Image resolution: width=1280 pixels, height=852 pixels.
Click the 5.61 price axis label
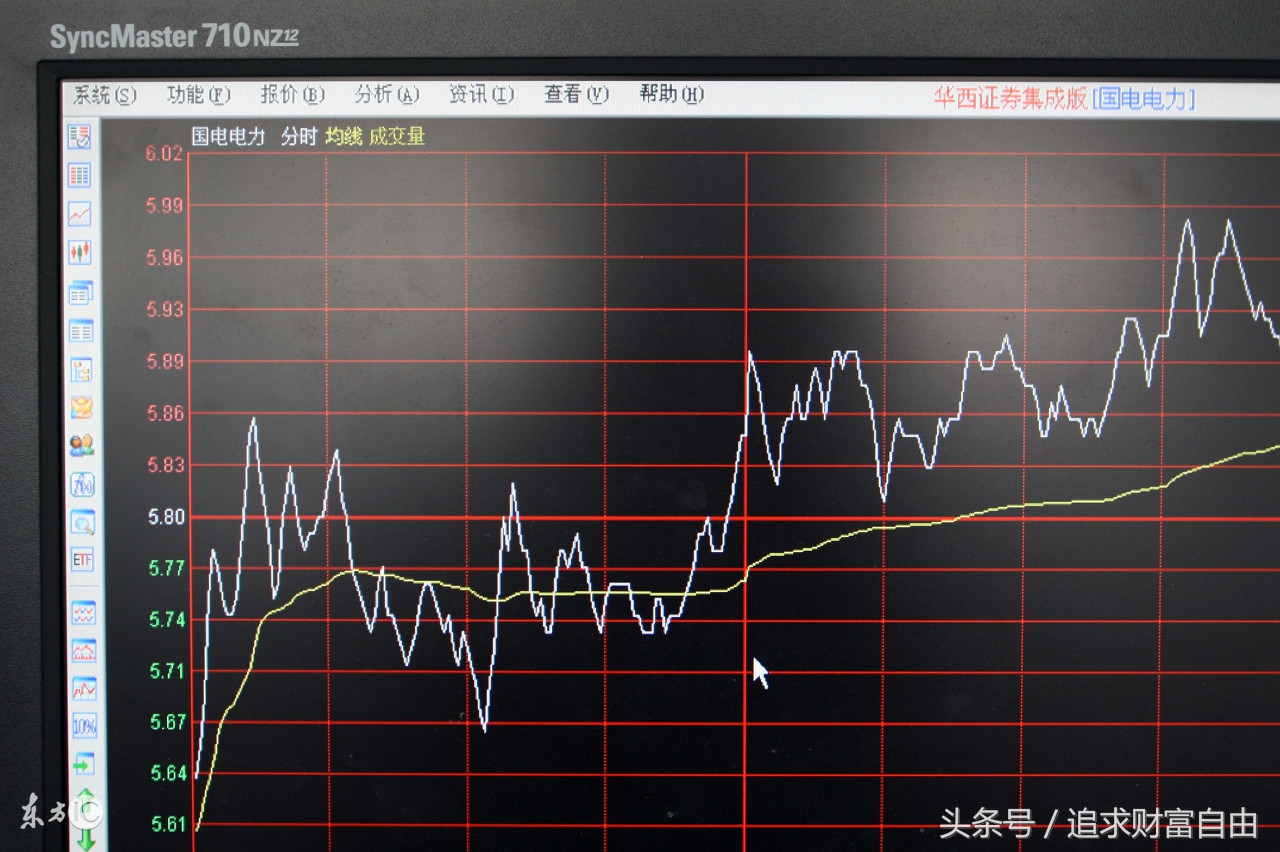(168, 825)
